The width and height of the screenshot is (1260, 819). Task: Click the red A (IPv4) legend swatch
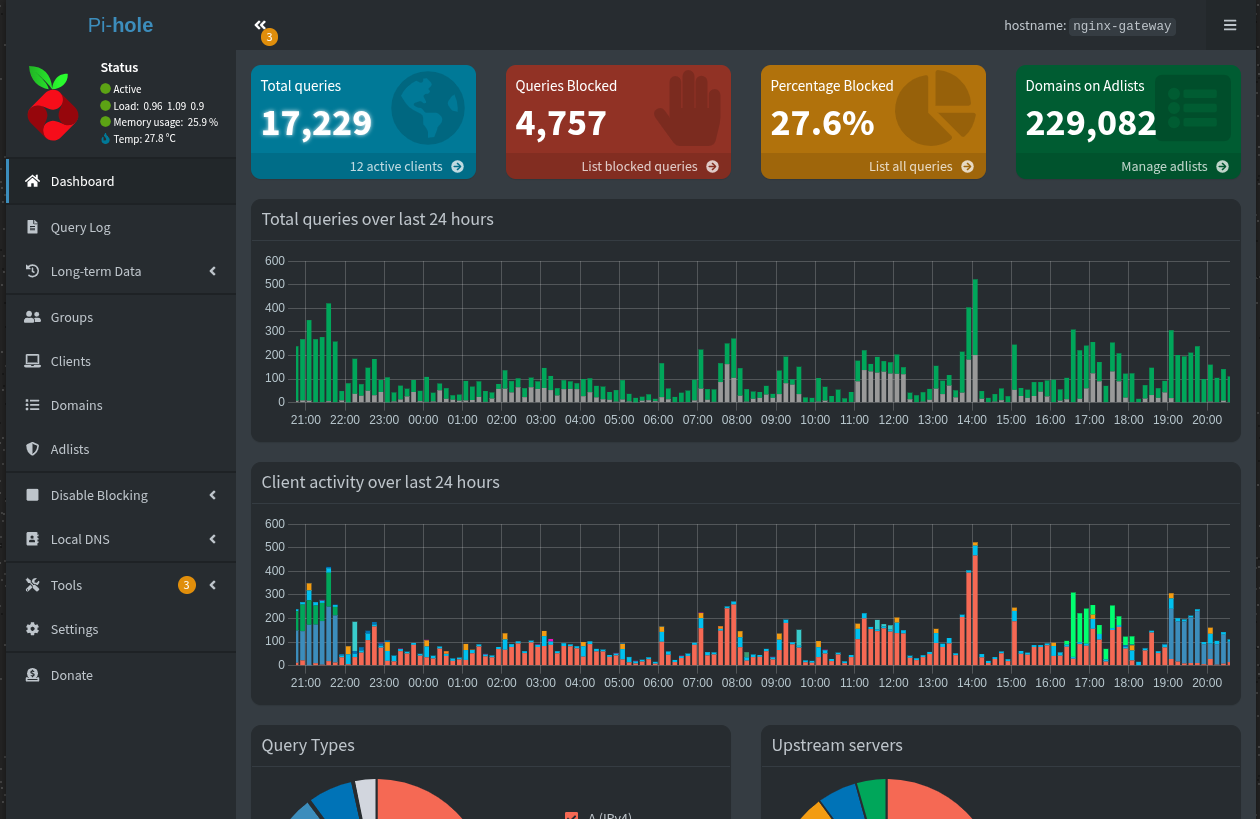[572, 816]
